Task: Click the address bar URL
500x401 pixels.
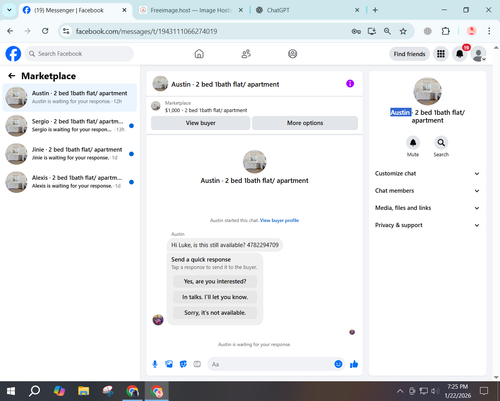Action: point(146,31)
